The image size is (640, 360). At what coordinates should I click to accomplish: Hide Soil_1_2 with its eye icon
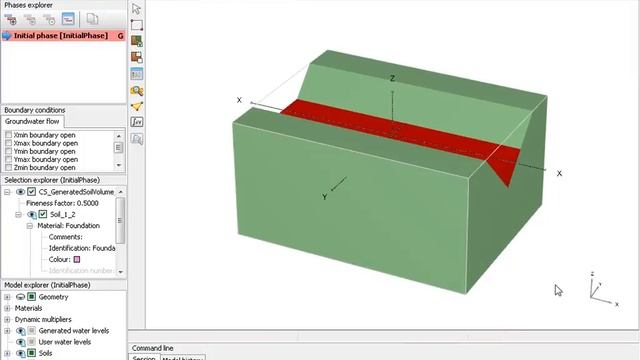pos(31,215)
